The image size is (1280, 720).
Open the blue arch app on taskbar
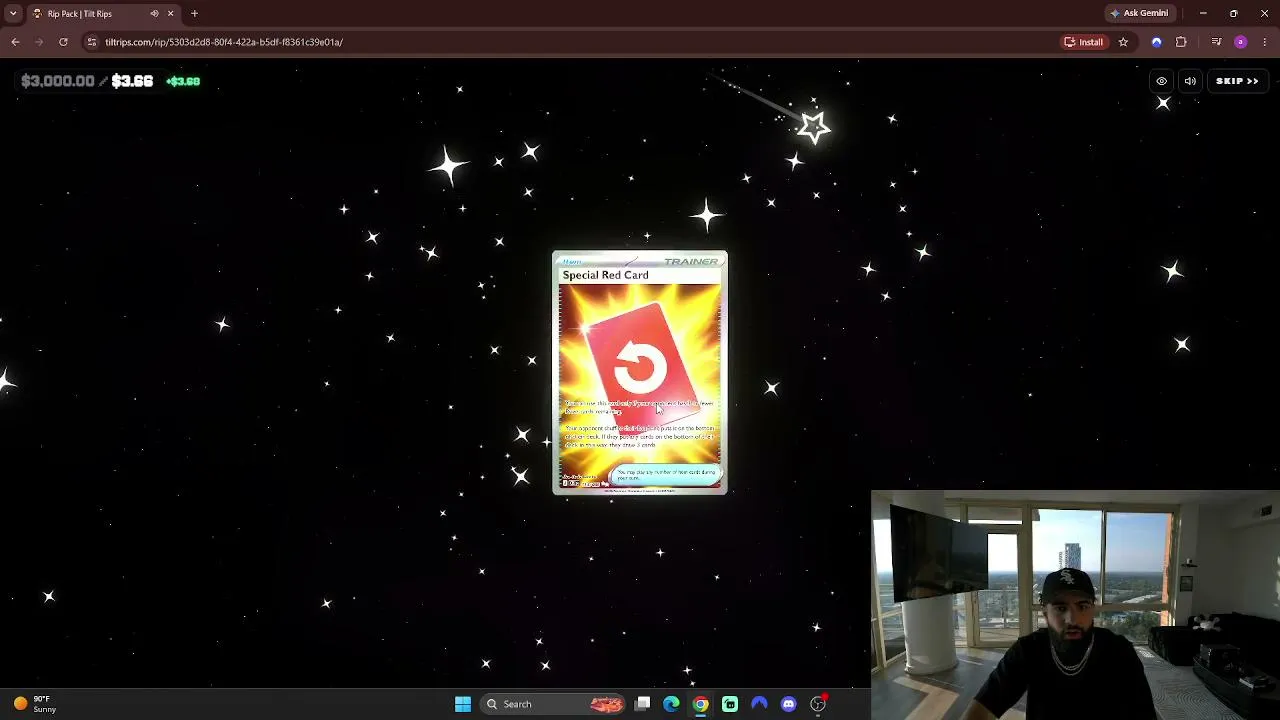[x=759, y=704]
